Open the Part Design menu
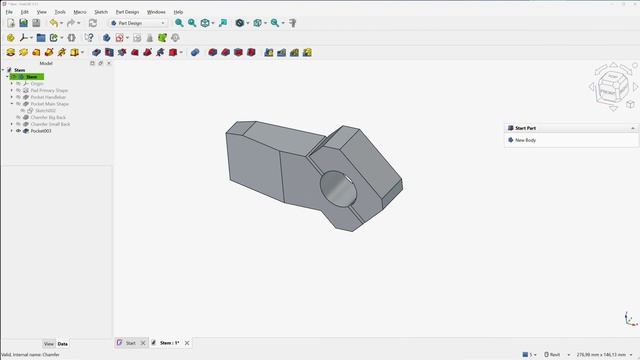This screenshot has height=360, width=640. click(127, 12)
